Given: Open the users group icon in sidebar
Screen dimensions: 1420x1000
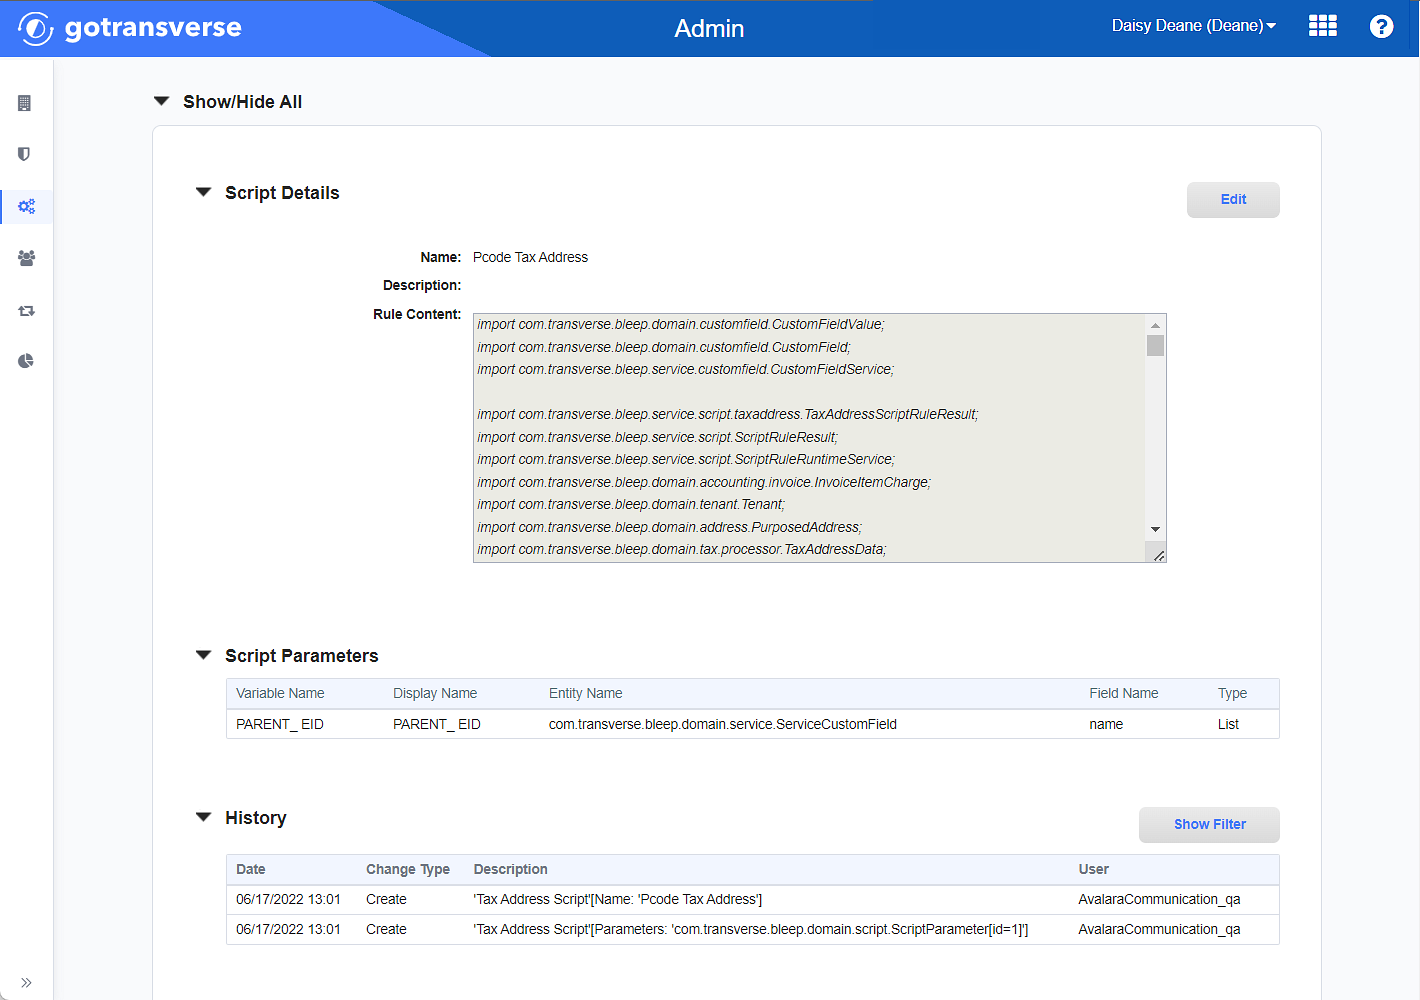Looking at the screenshot, I should pos(27,258).
